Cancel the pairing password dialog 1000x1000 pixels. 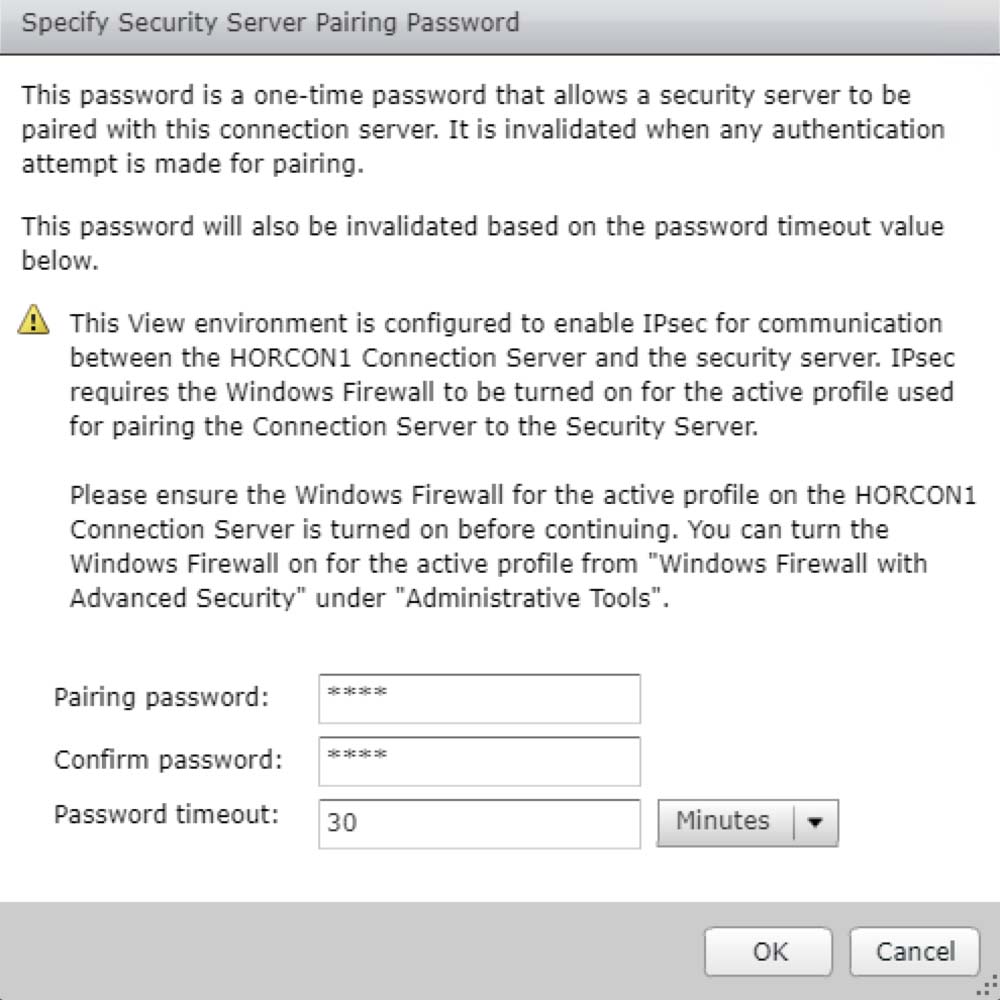(915, 951)
